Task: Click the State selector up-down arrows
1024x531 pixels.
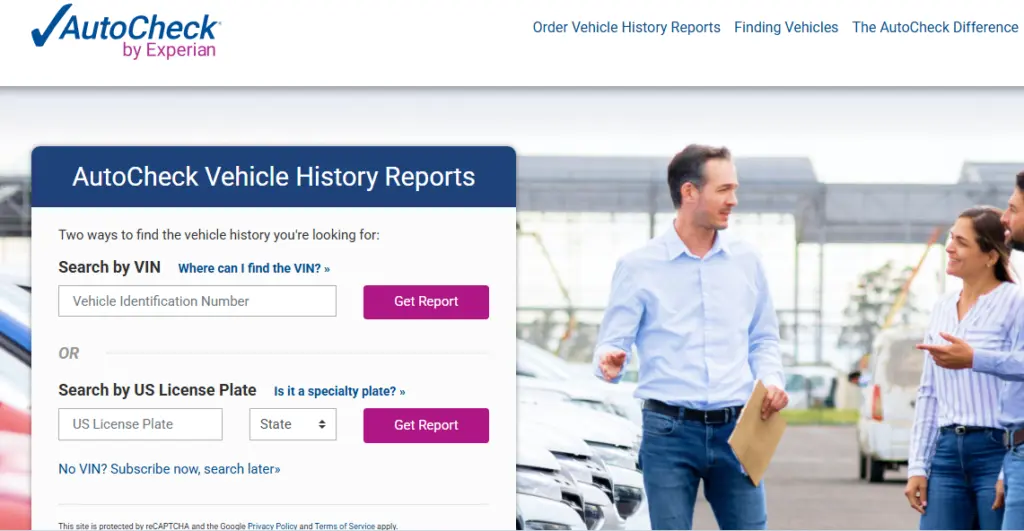Action: [322, 425]
